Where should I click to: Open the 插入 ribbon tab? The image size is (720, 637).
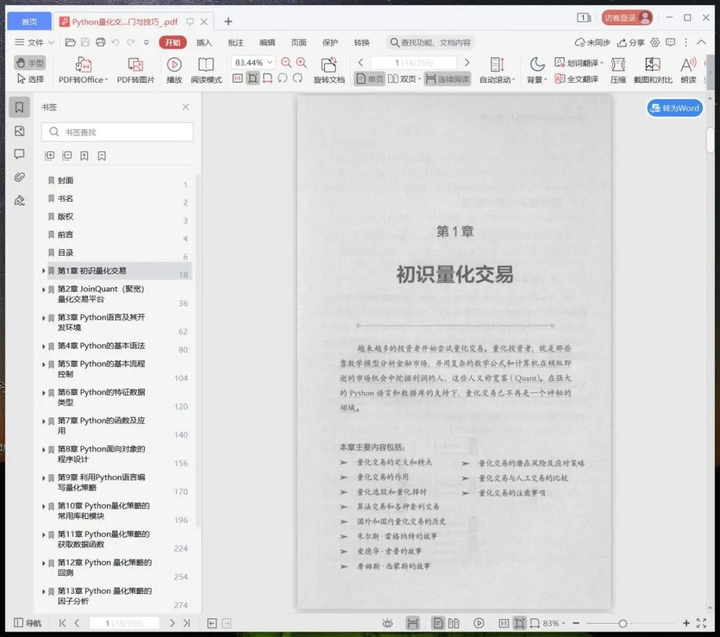204,42
